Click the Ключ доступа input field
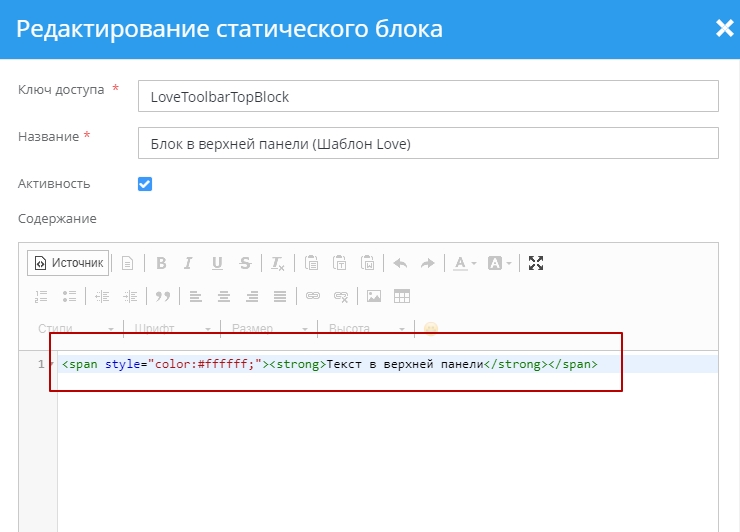Screen dimensions: 740x532 click(x=428, y=96)
